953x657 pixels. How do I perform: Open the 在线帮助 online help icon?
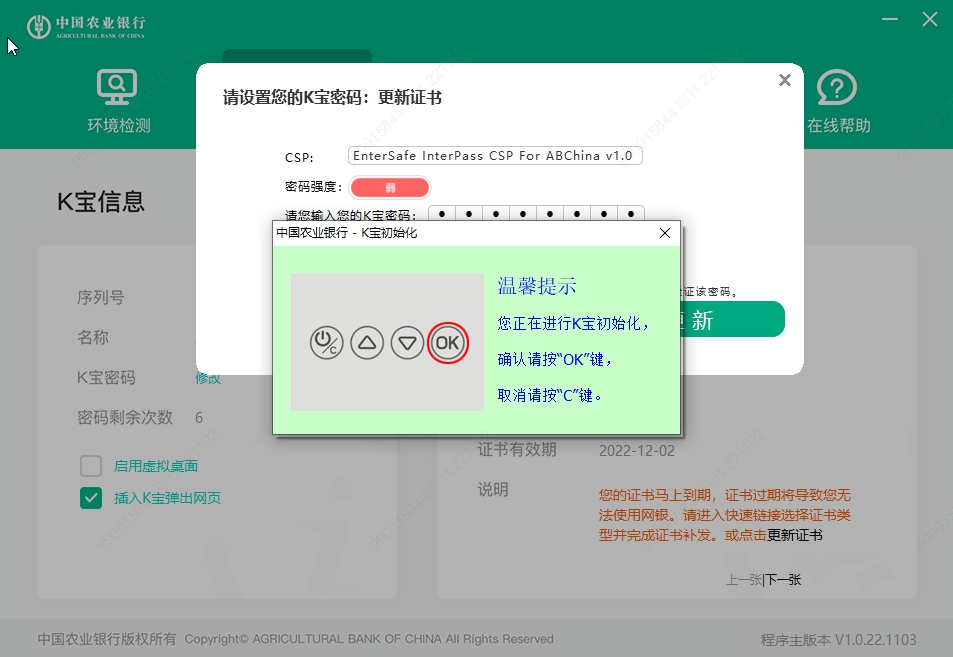[837, 87]
